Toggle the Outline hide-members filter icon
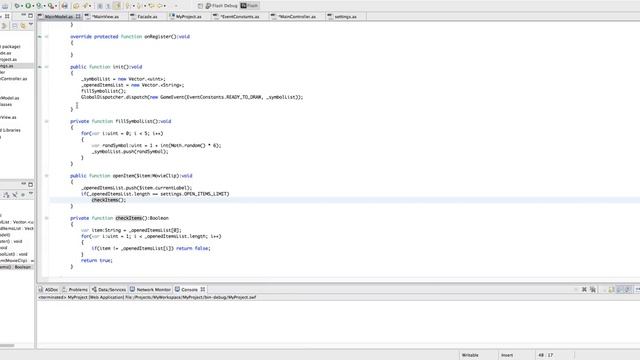The width and height of the screenshot is (640, 360). coord(15,195)
